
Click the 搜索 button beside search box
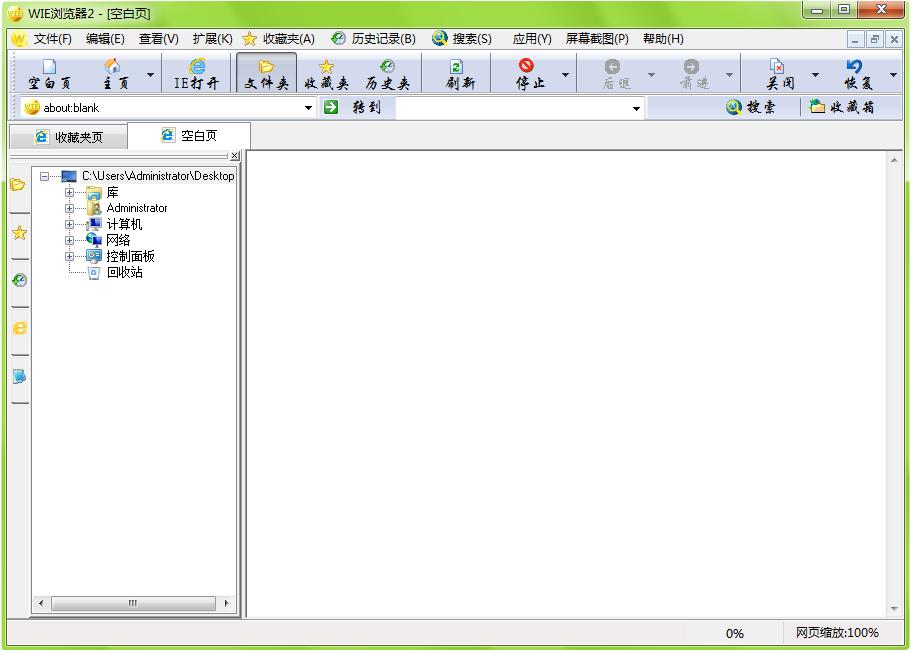tap(750, 107)
